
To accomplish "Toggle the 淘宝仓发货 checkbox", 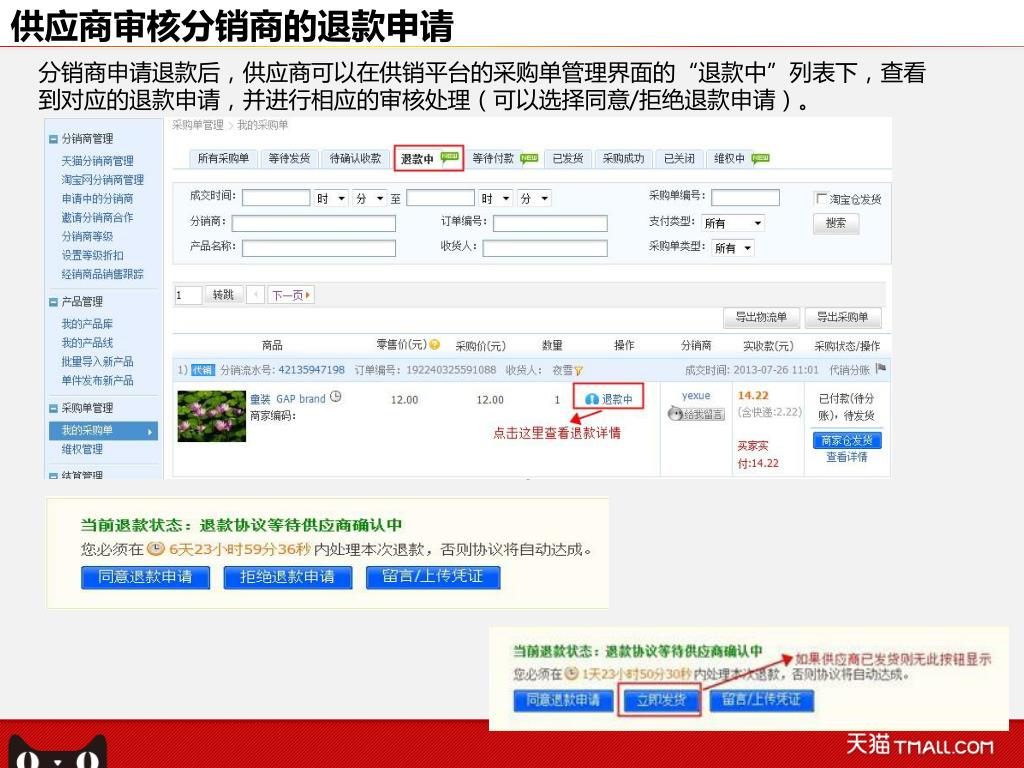I will (x=821, y=198).
